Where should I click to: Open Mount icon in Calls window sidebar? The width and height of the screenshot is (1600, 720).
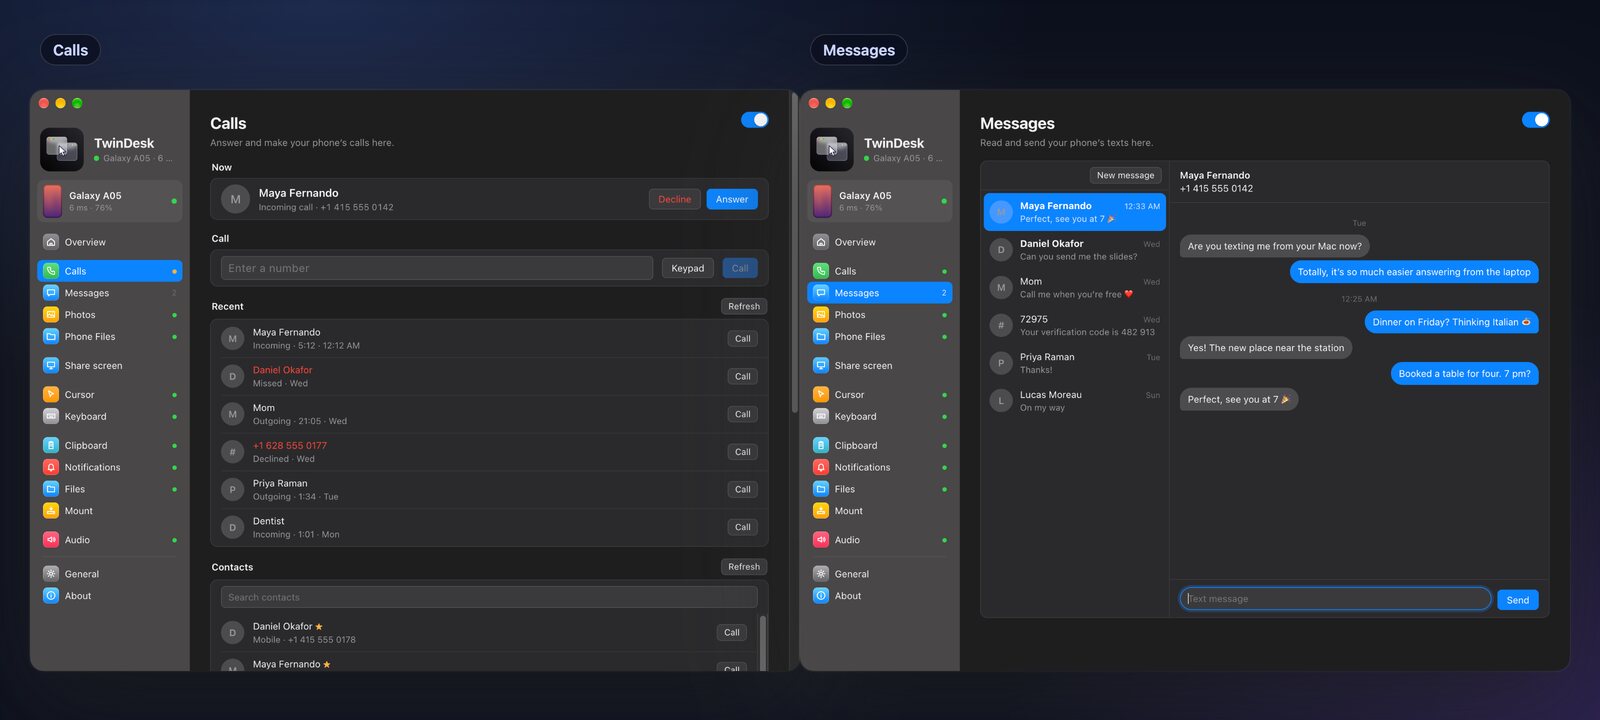click(51, 511)
